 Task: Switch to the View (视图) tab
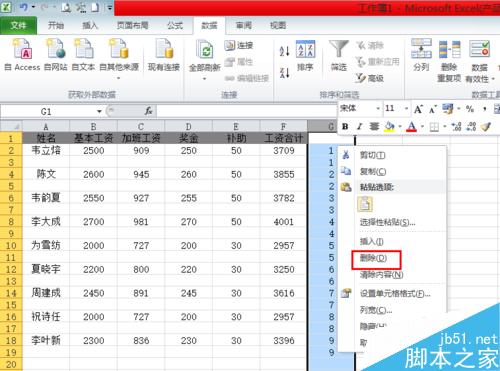278,25
